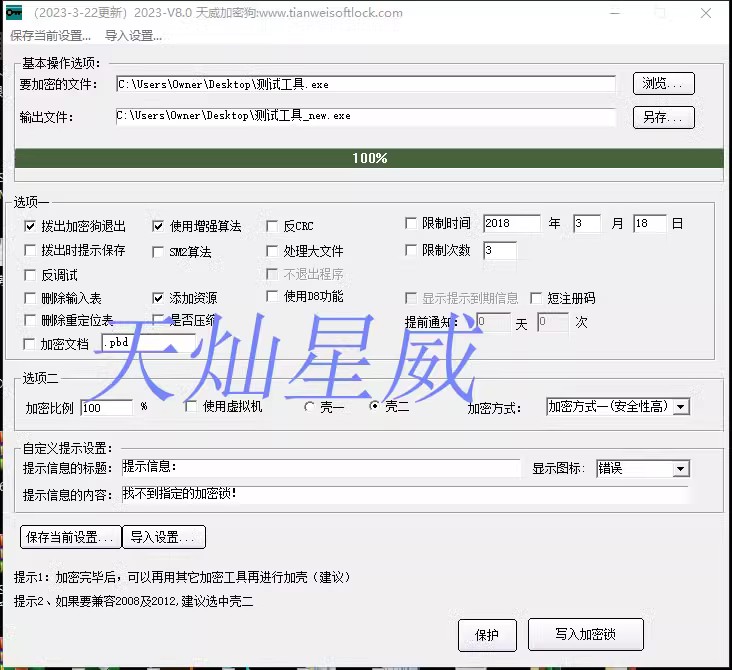
Task: Click the green 100% progress bar
Action: pos(369,158)
